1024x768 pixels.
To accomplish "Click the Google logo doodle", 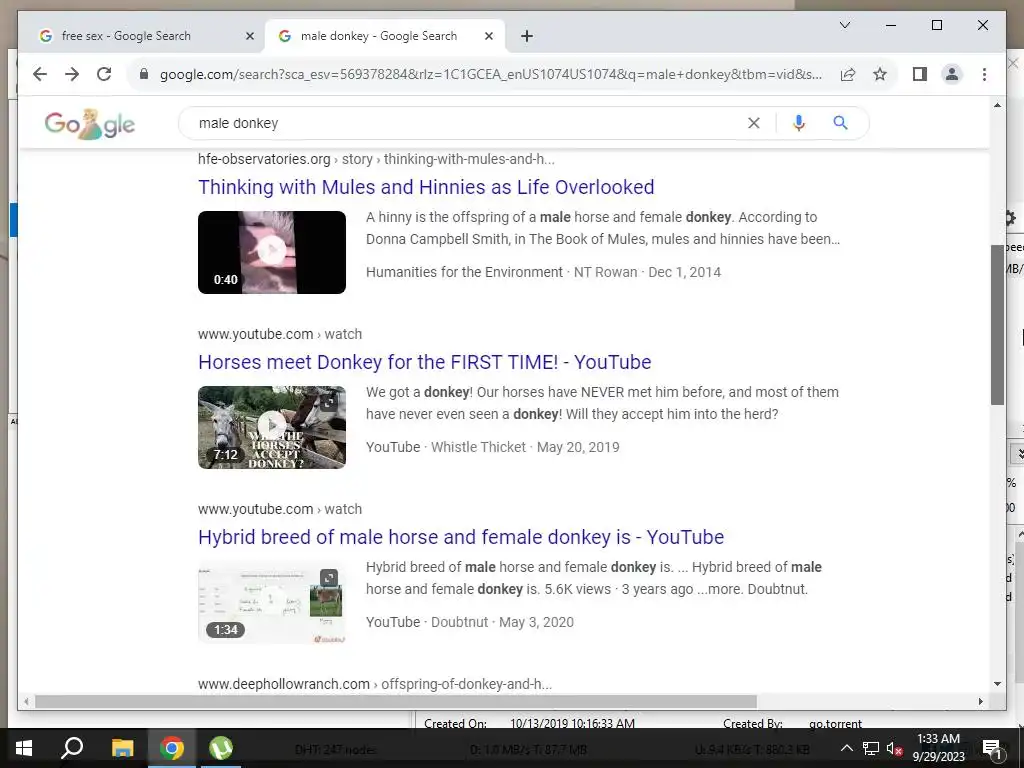I will tap(89, 123).
